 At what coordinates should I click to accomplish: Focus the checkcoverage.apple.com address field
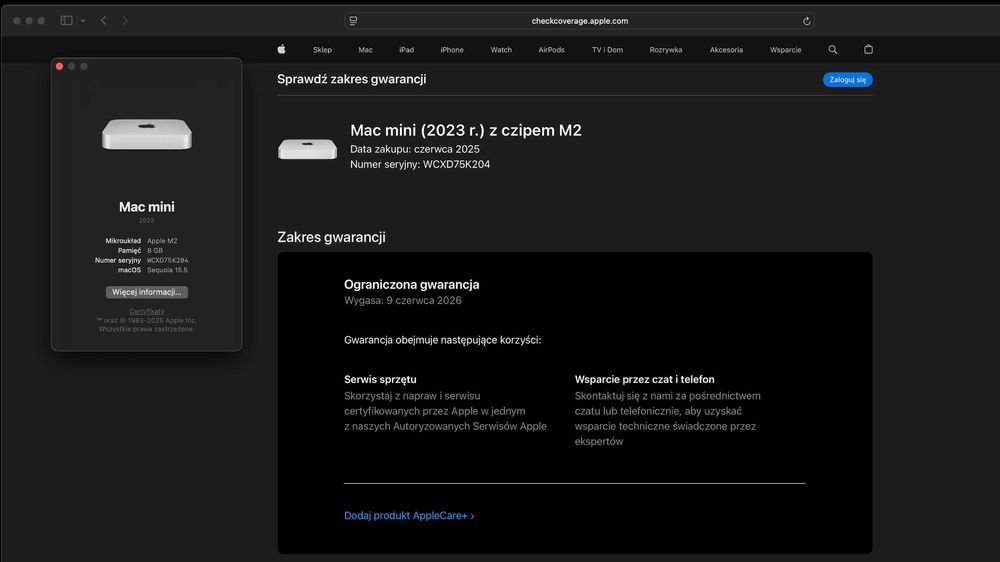(x=579, y=21)
